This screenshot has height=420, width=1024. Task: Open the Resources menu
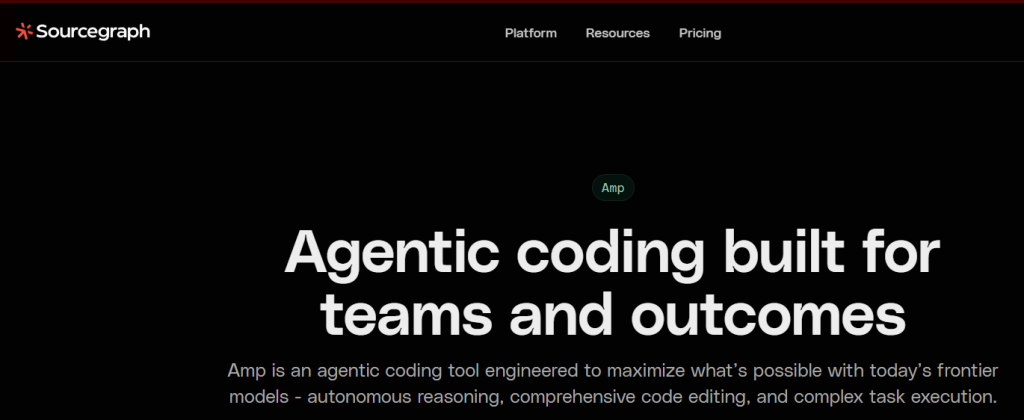pos(617,33)
